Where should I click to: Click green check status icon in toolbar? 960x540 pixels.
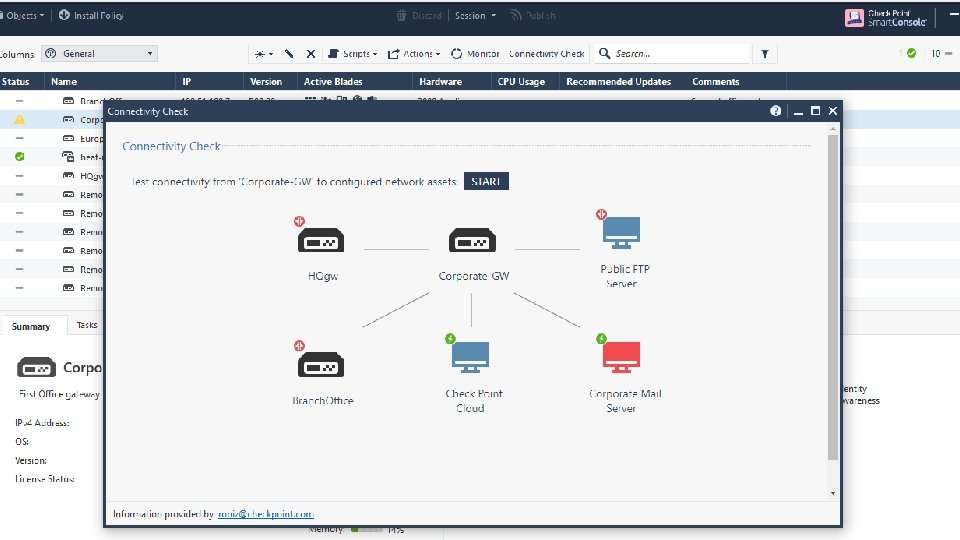point(912,53)
